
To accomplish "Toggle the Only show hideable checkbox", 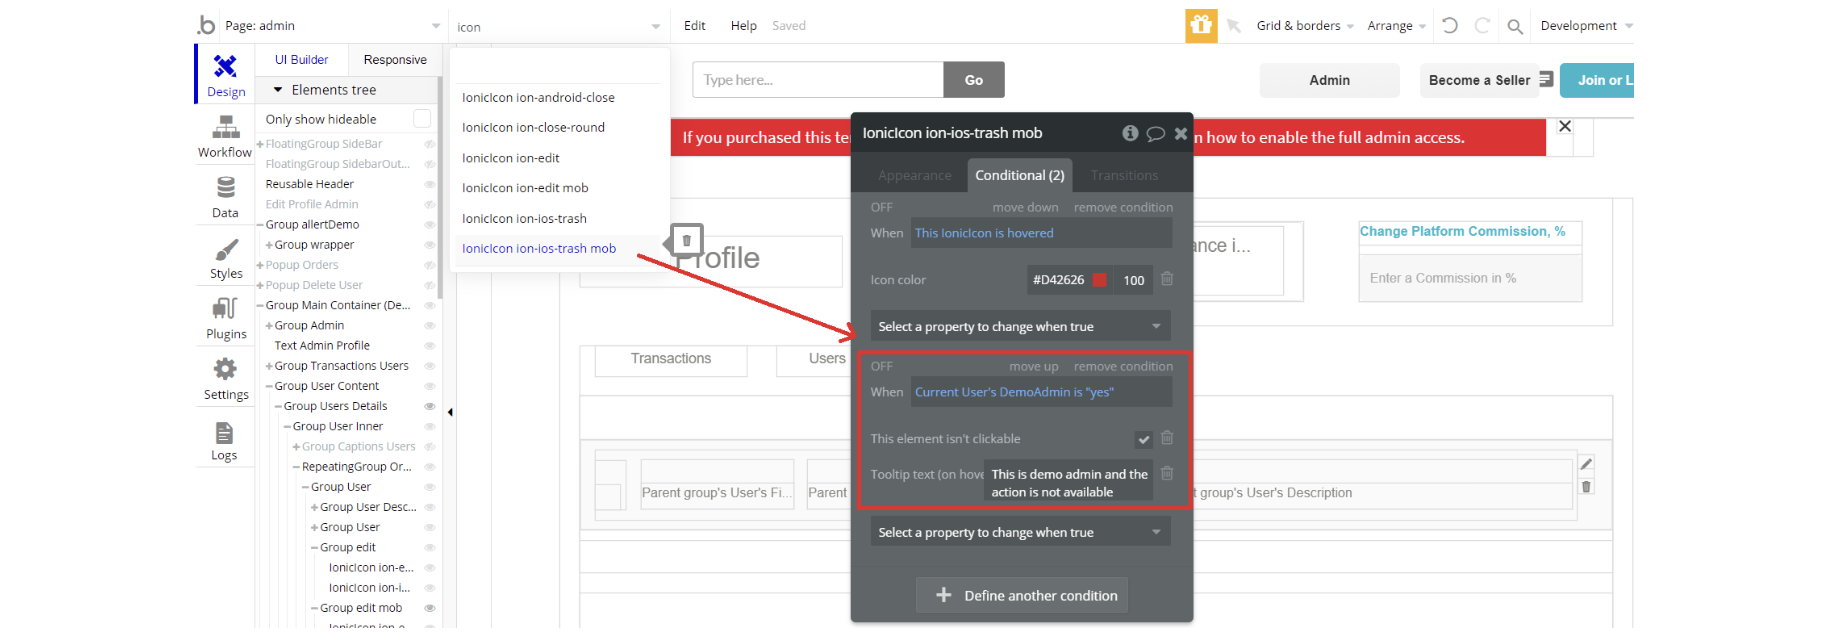I will tap(422, 119).
